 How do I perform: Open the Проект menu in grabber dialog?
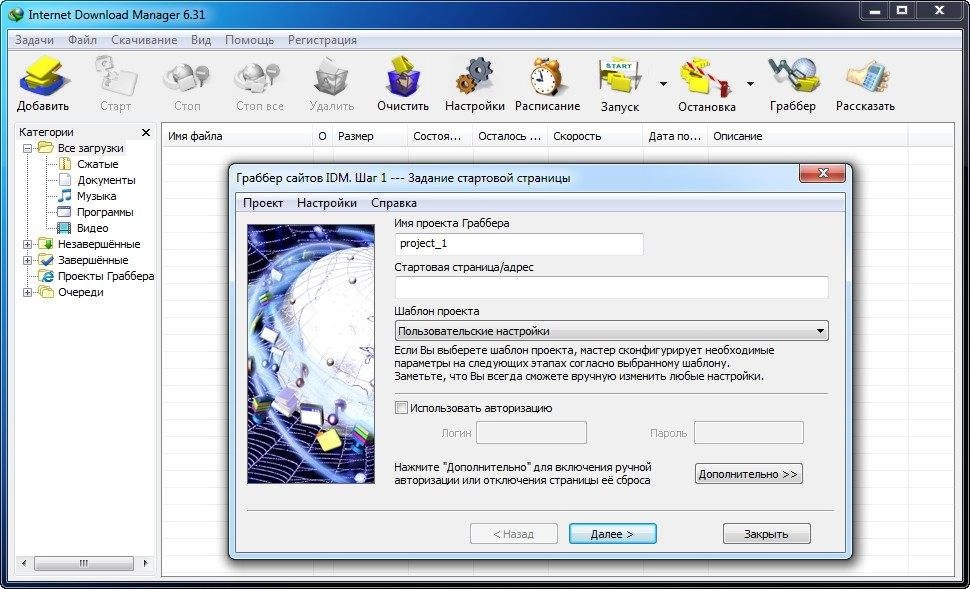click(x=263, y=203)
